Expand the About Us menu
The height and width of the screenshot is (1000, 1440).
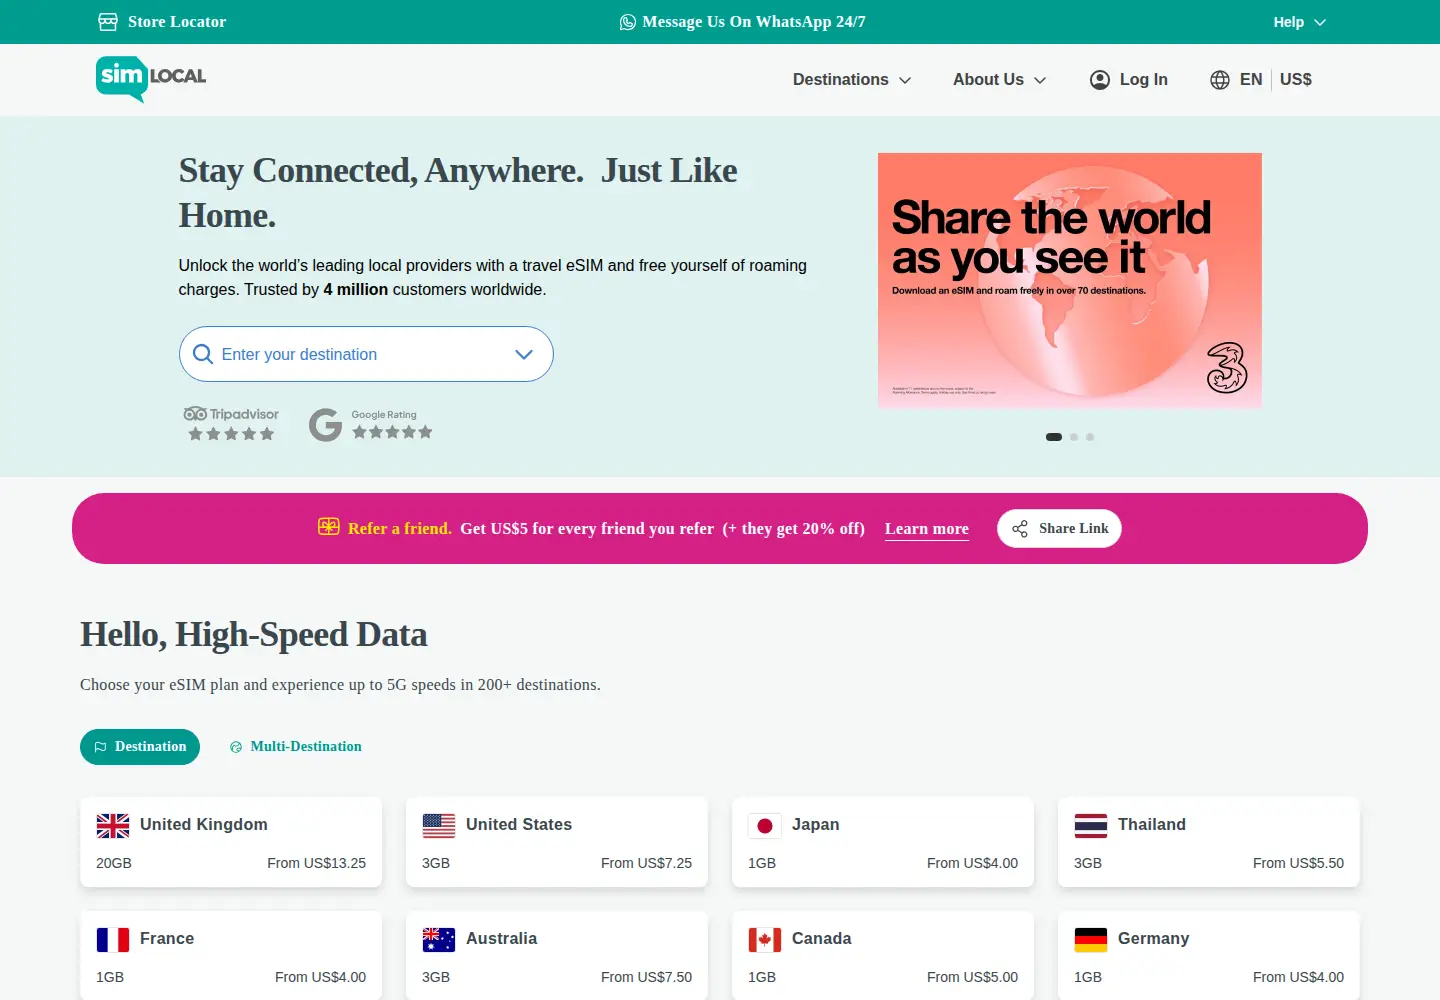(999, 80)
